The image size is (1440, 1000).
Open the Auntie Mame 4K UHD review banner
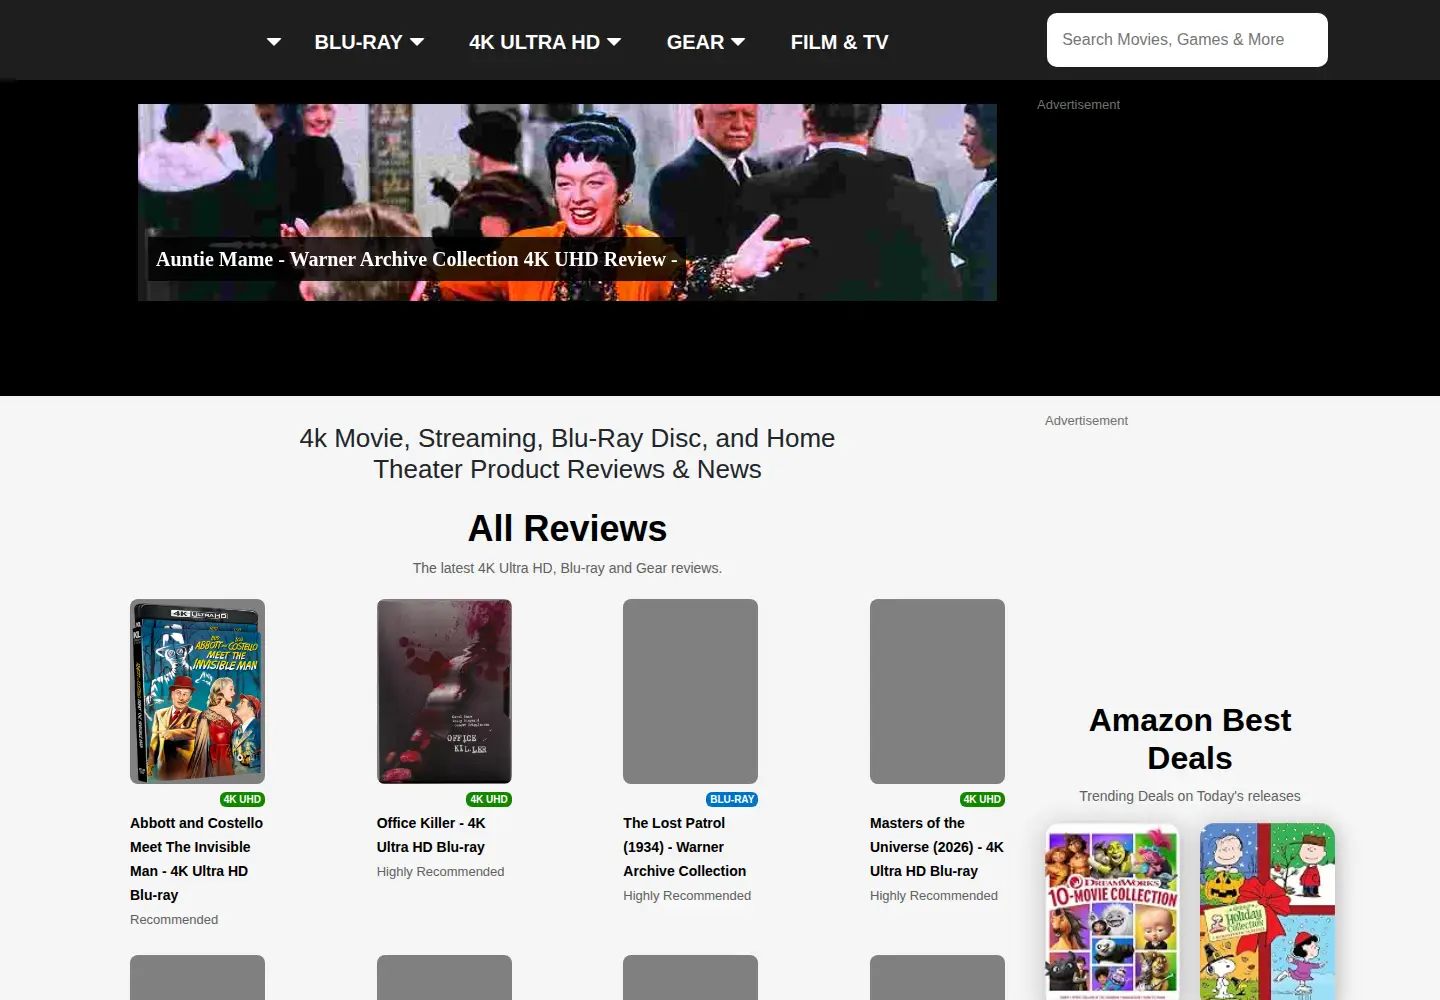[x=567, y=202]
